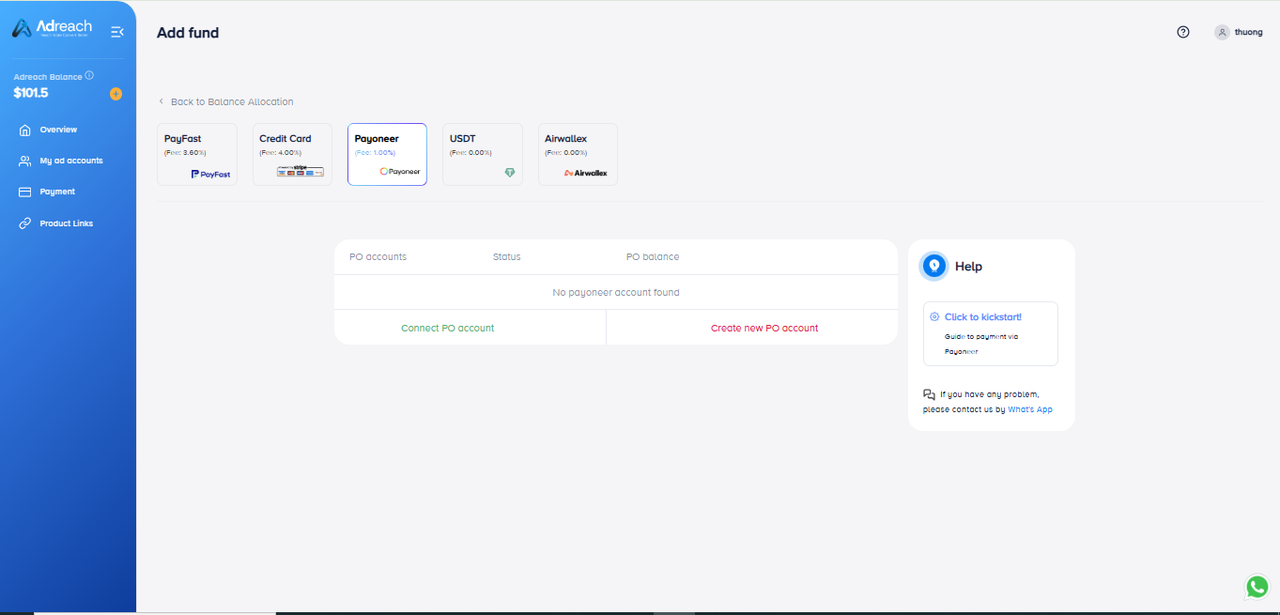
Task: Open the help question mark icon
Action: [1183, 32]
